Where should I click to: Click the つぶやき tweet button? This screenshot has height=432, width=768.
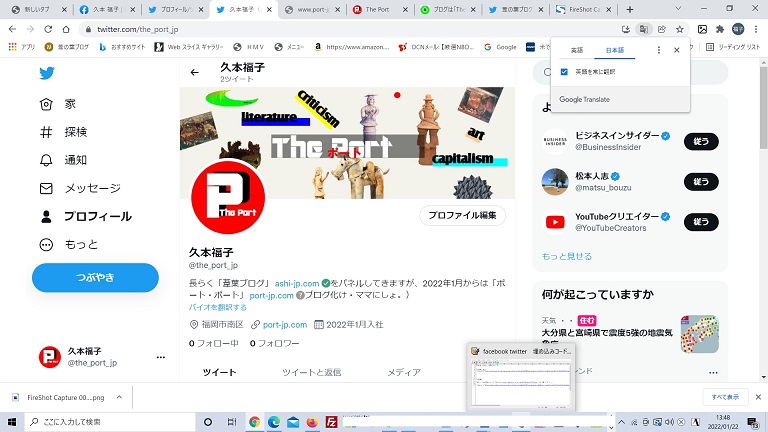[95, 277]
